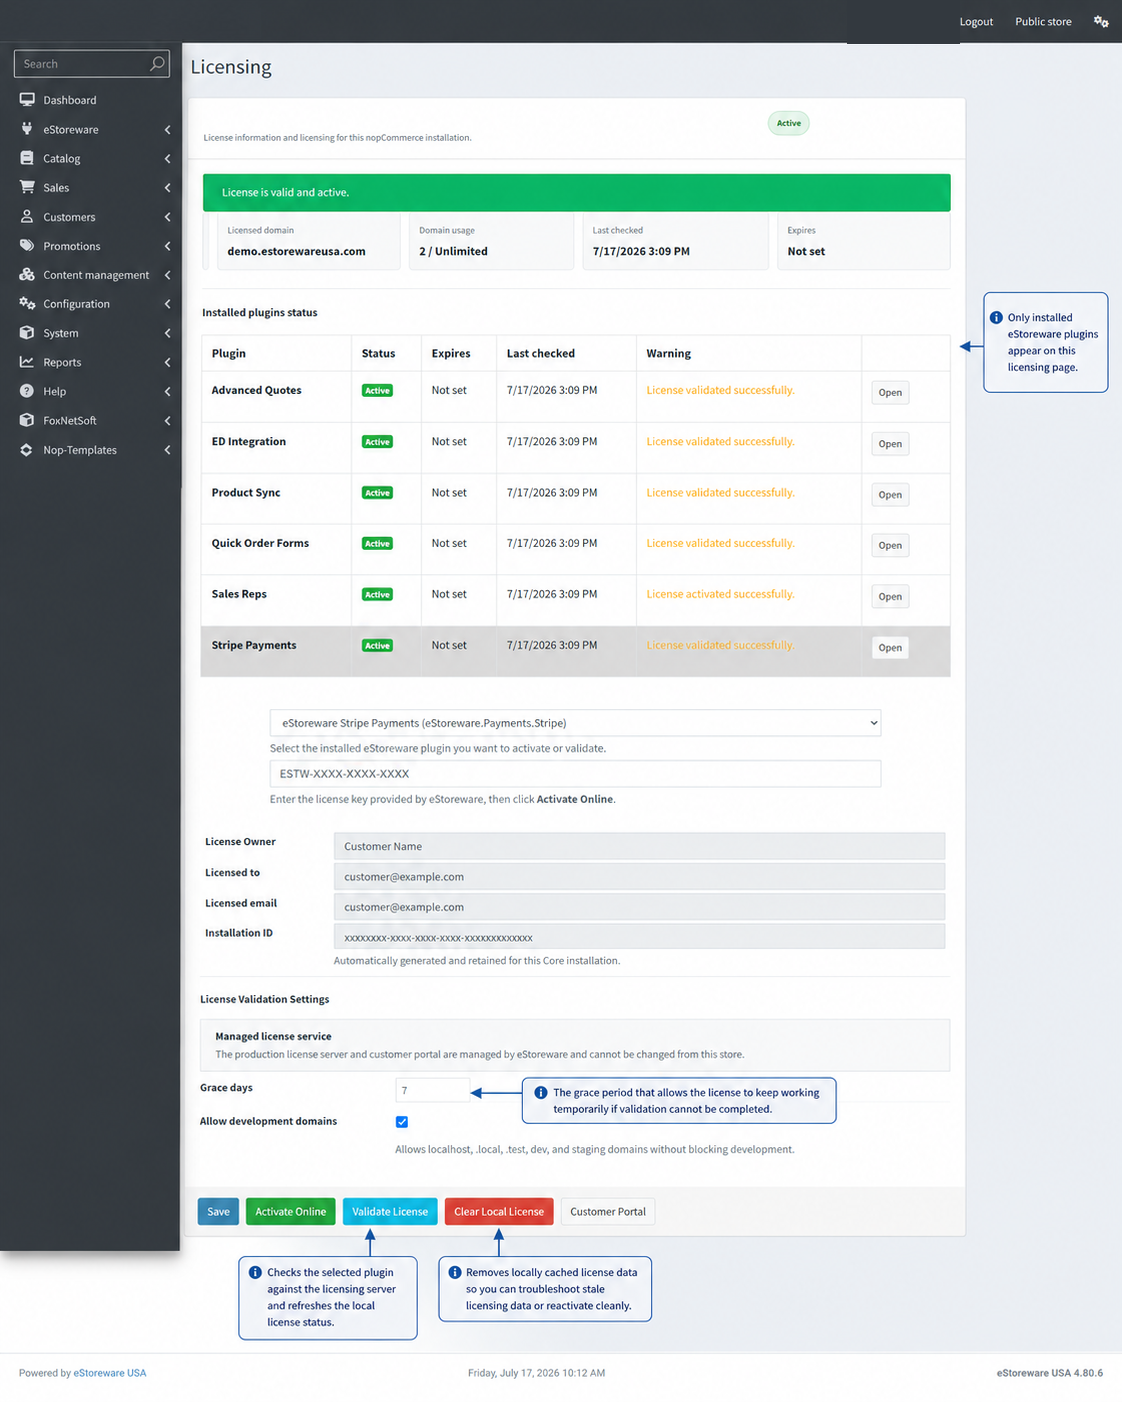Click the Reports chart icon
The image size is (1122, 1402).
pyautogui.click(x=27, y=362)
